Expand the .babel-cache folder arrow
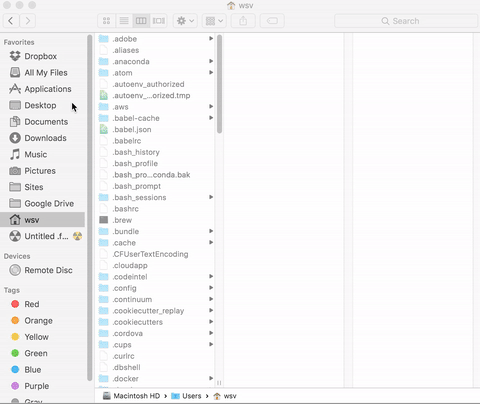The width and height of the screenshot is (480, 404). pos(211,118)
